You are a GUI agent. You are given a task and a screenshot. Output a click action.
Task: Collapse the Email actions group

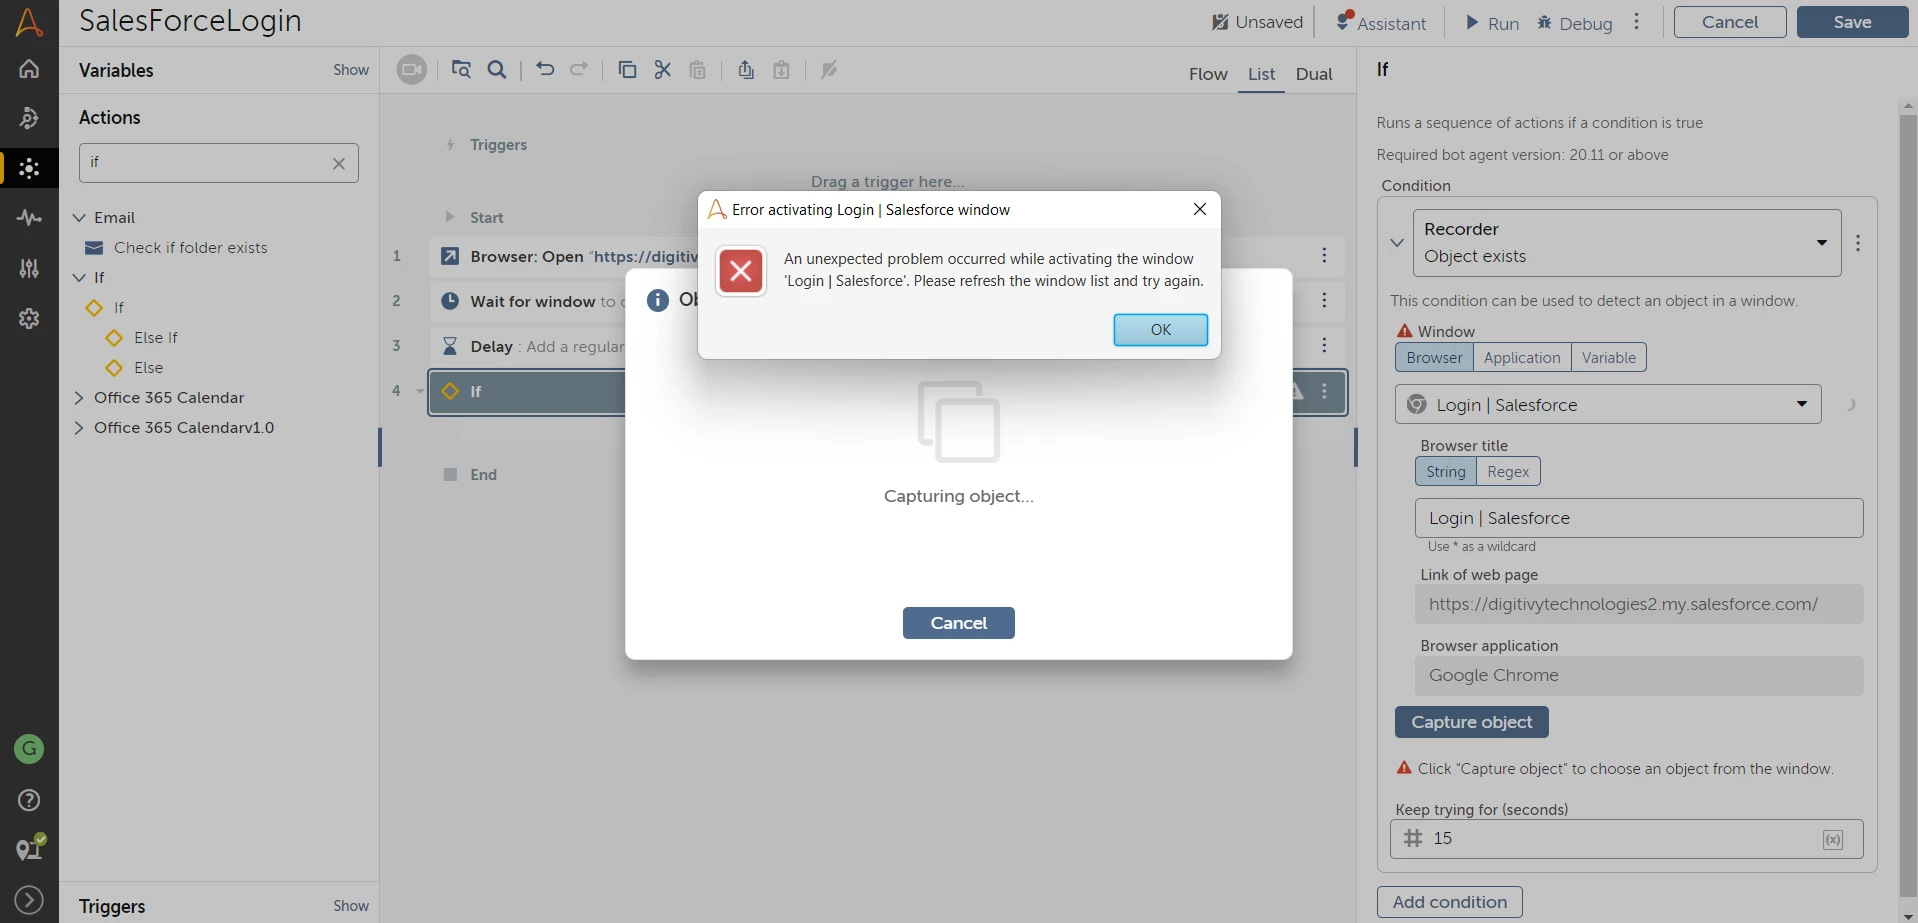pos(80,218)
